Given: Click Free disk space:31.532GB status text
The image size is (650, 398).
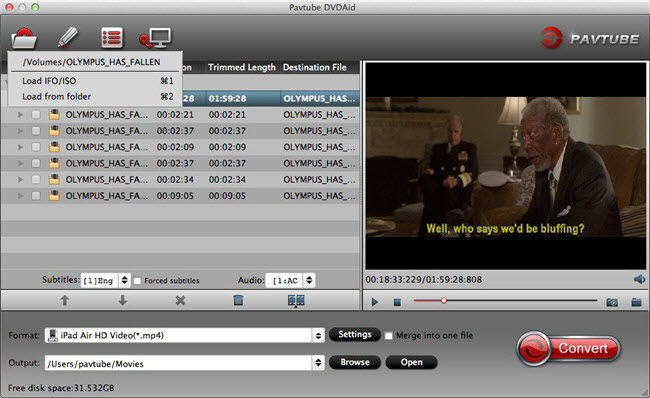Looking at the screenshot, I should (61, 388).
